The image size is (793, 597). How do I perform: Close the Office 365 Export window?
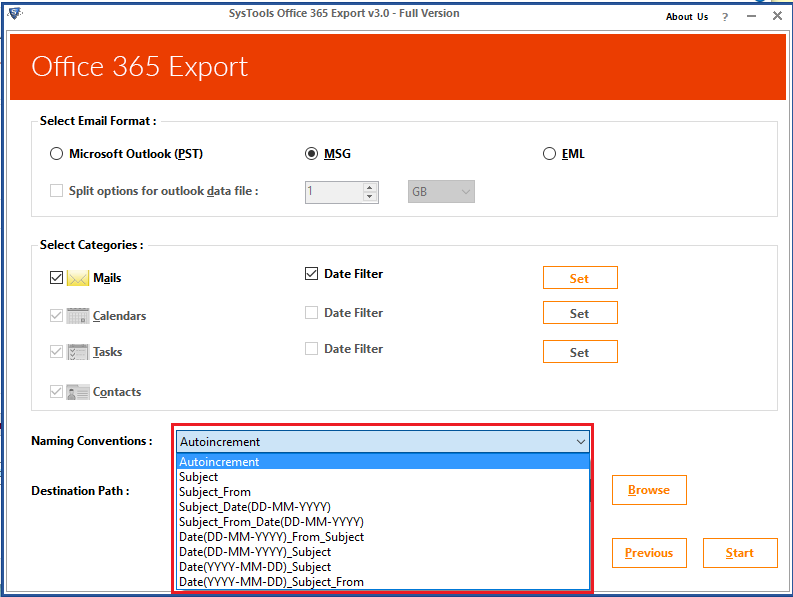pyautogui.click(x=778, y=16)
